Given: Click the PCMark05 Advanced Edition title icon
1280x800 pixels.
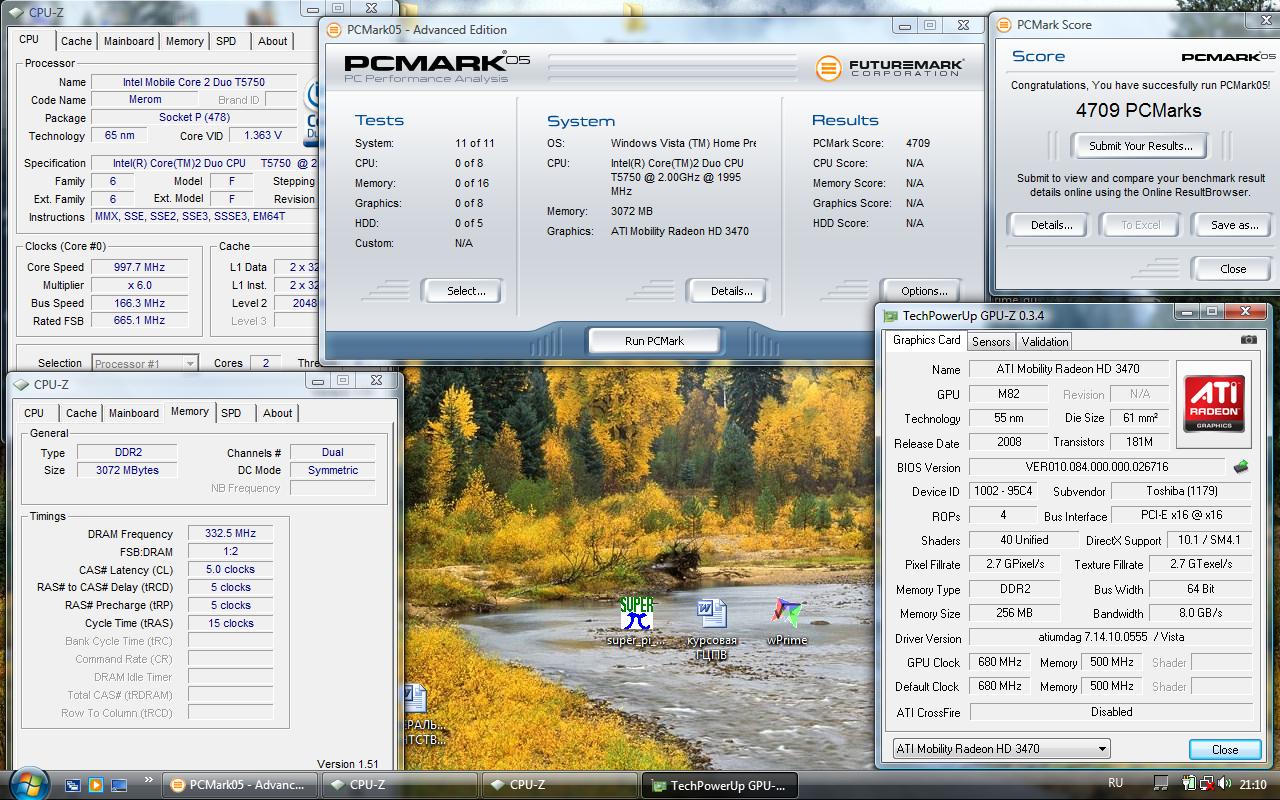Looking at the screenshot, I should [x=333, y=30].
